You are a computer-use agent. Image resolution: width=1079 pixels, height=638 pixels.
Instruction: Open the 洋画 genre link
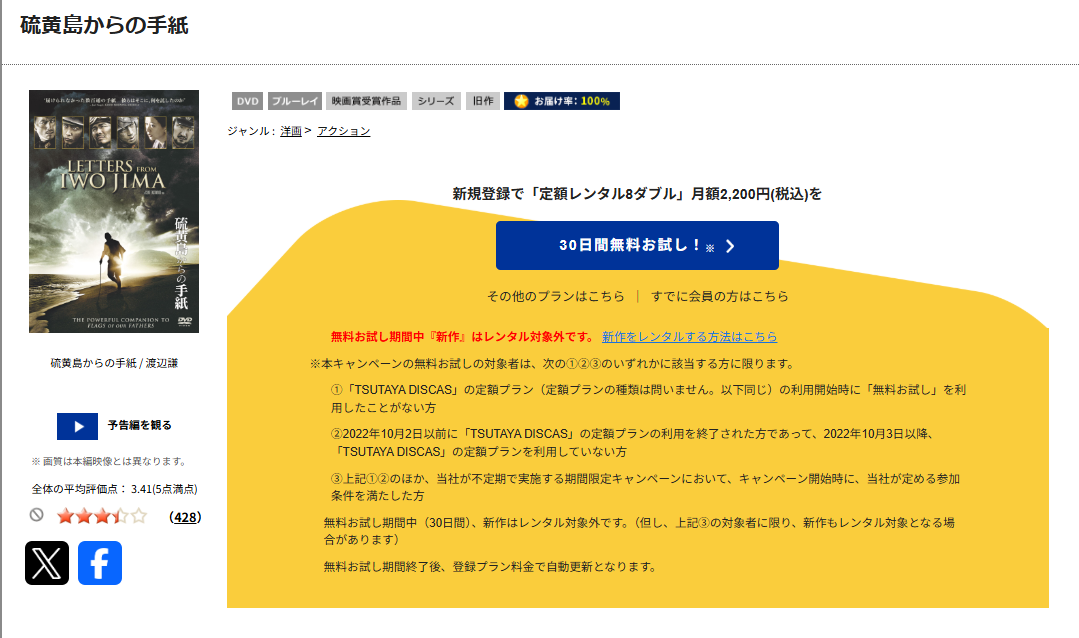pos(291,131)
